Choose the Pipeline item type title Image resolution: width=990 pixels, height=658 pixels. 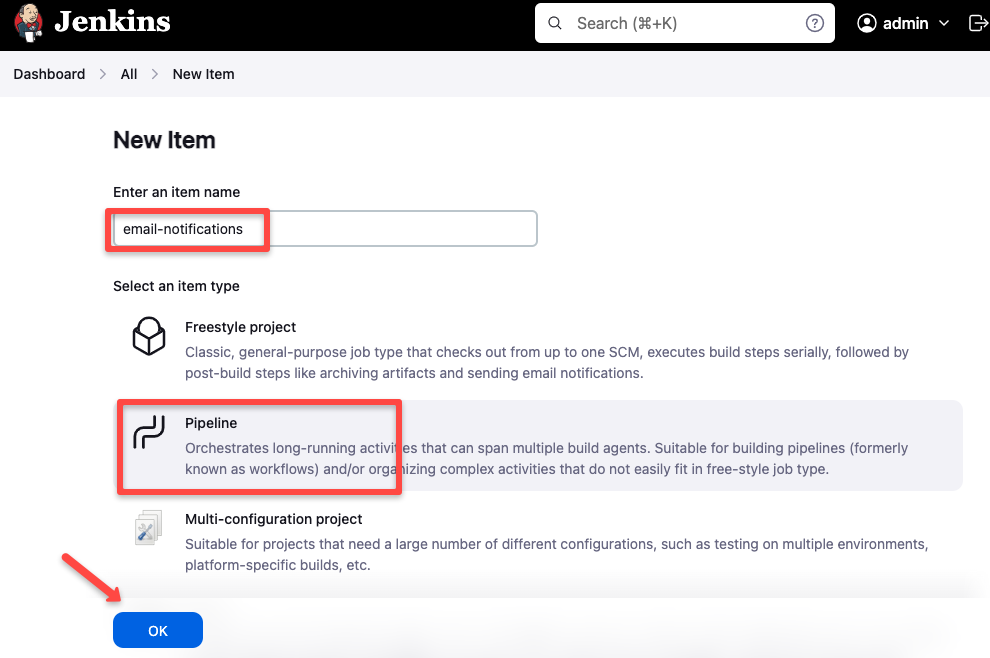[211, 423]
